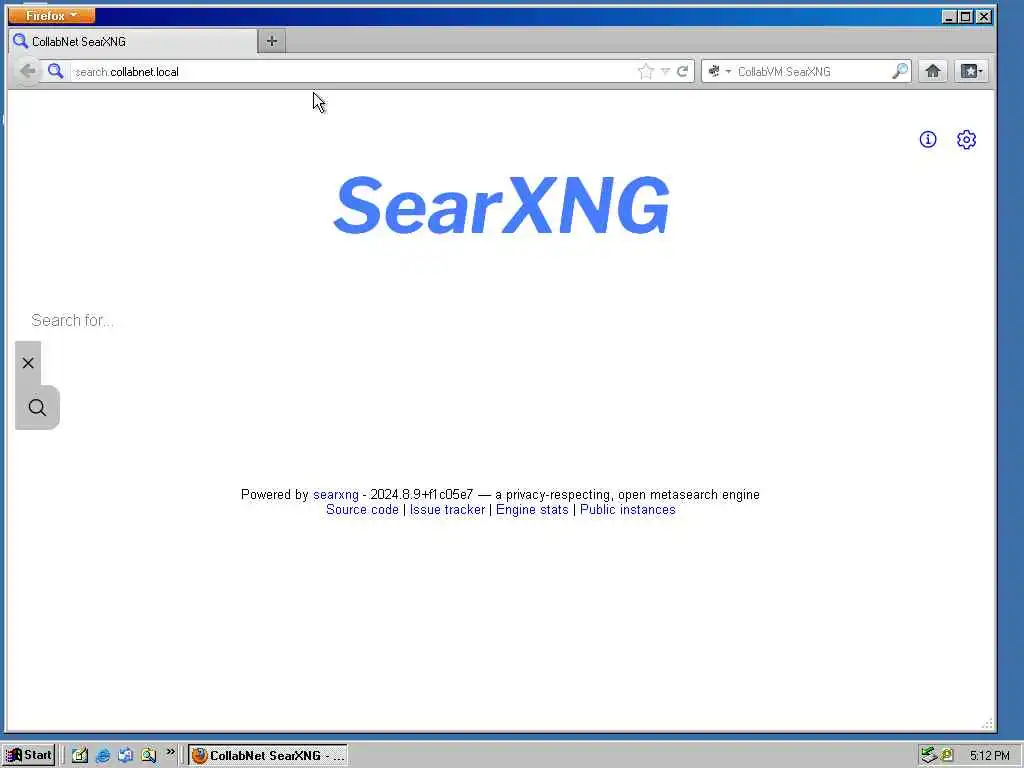1024x768 pixels.
Task: Go back with the browser back arrow
Action: (x=28, y=71)
